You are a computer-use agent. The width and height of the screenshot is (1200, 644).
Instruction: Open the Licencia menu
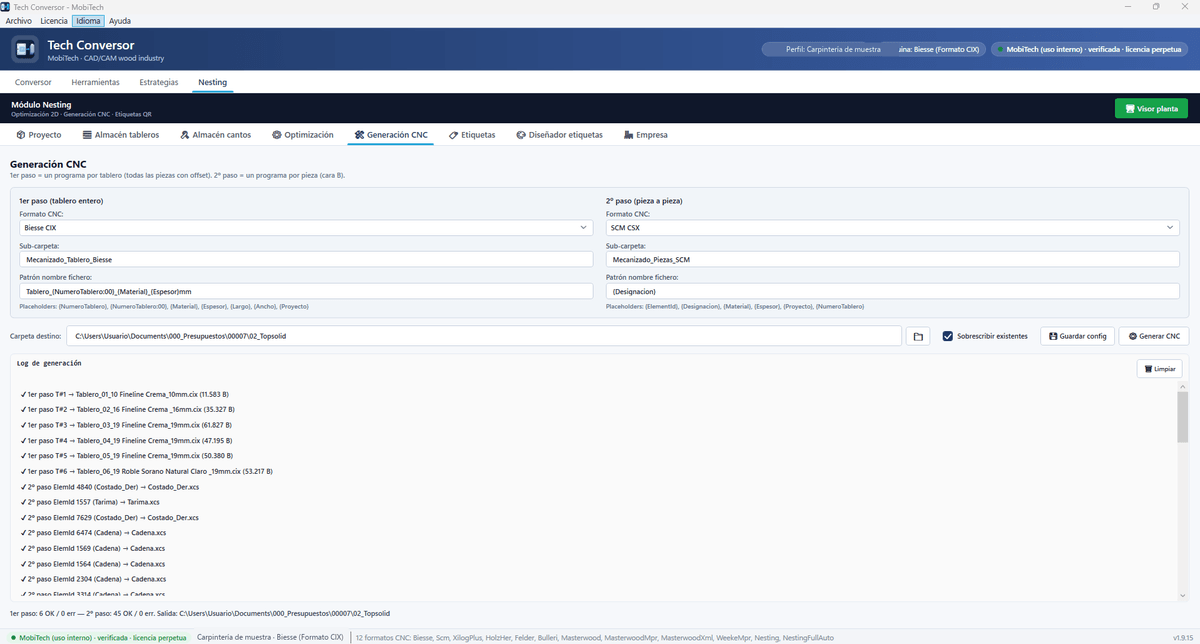(54, 20)
